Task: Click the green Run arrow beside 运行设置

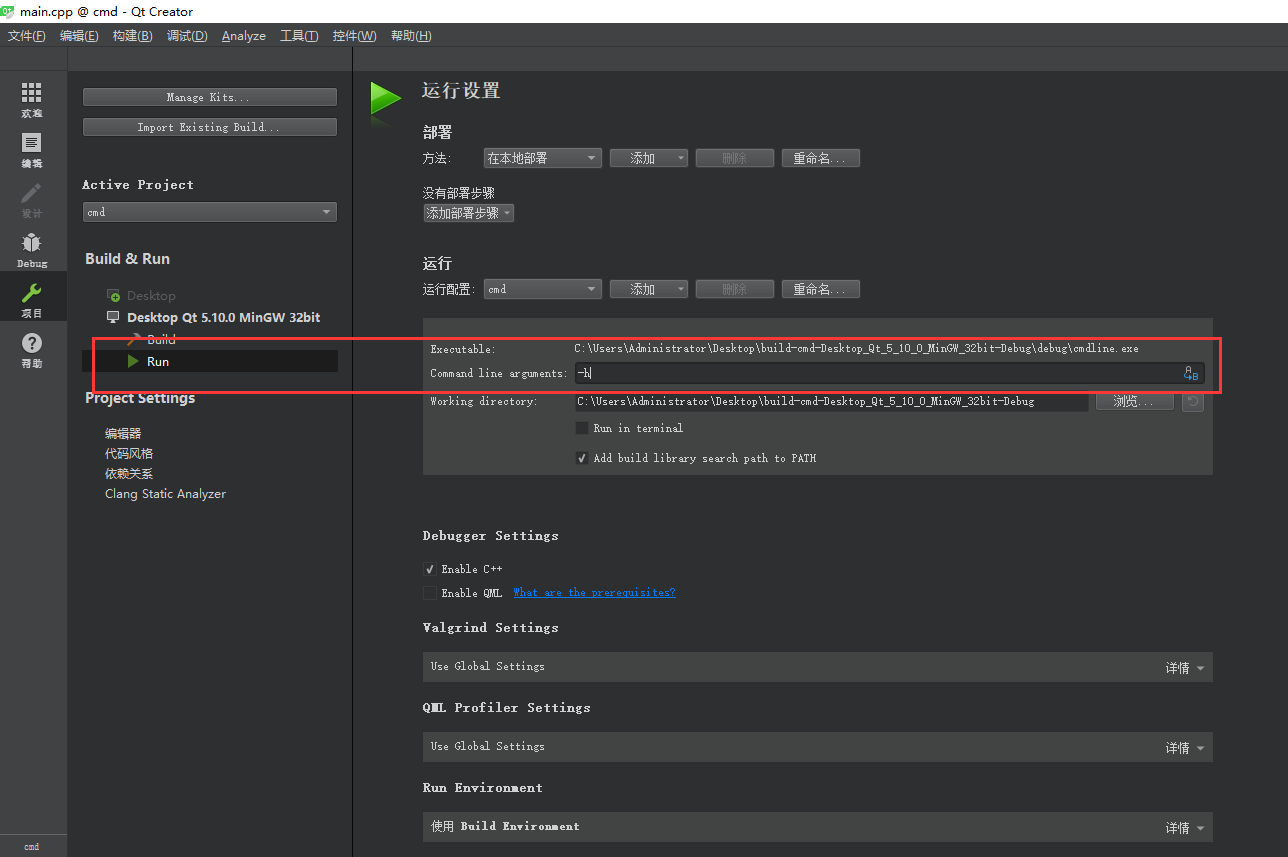Action: tap(386, 99)
